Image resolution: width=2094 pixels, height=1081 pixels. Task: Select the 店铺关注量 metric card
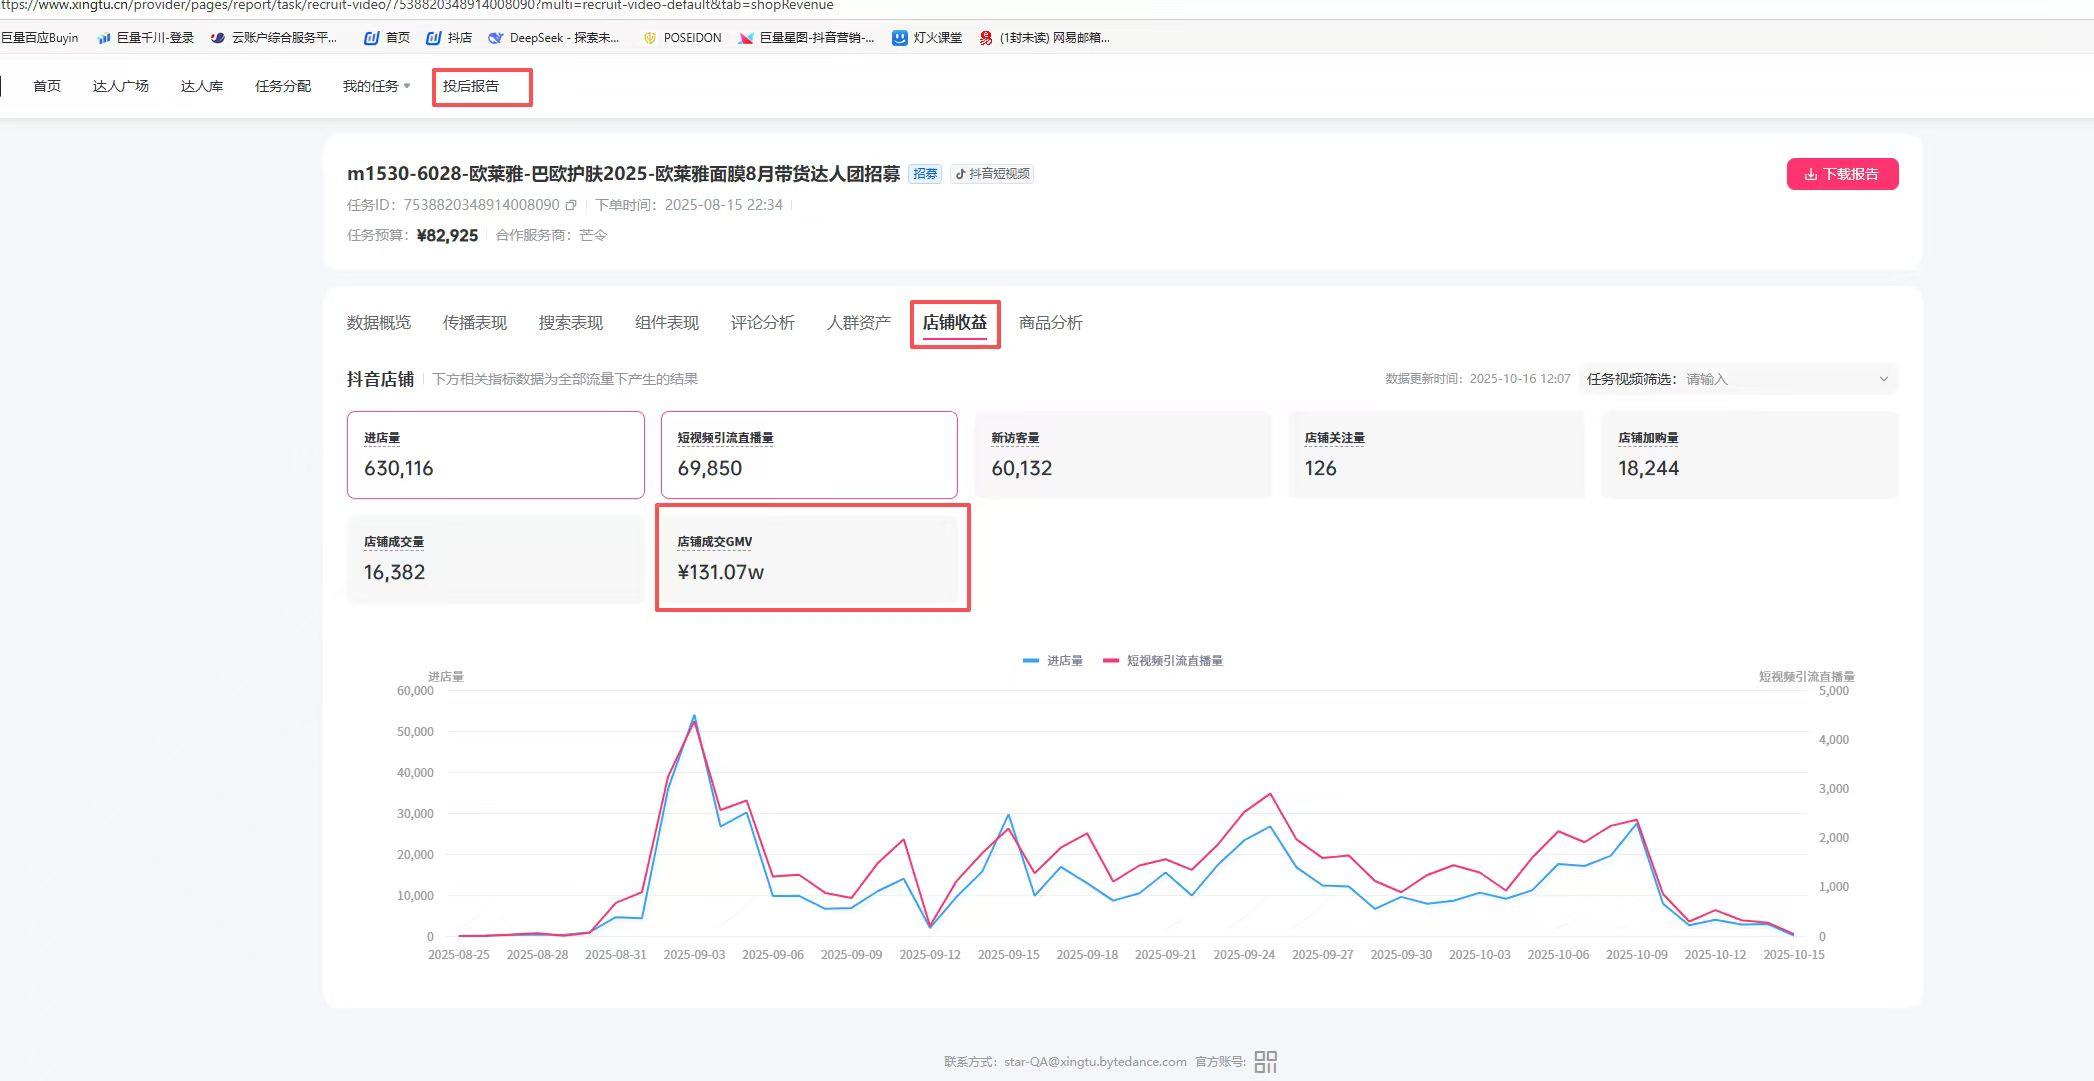pyautogui.click(x=1436, y=455)
